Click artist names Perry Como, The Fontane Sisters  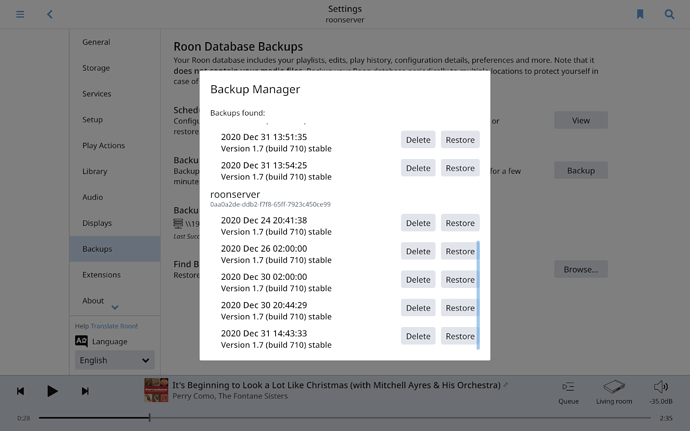pyautogui.click(x=230, y=396)
